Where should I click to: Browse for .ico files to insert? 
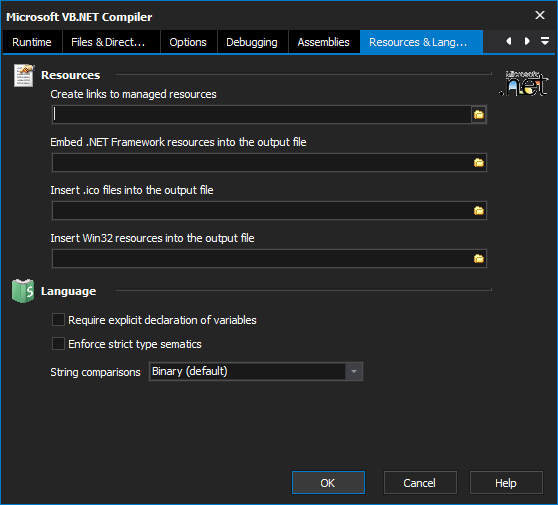[x=479, y=211]
